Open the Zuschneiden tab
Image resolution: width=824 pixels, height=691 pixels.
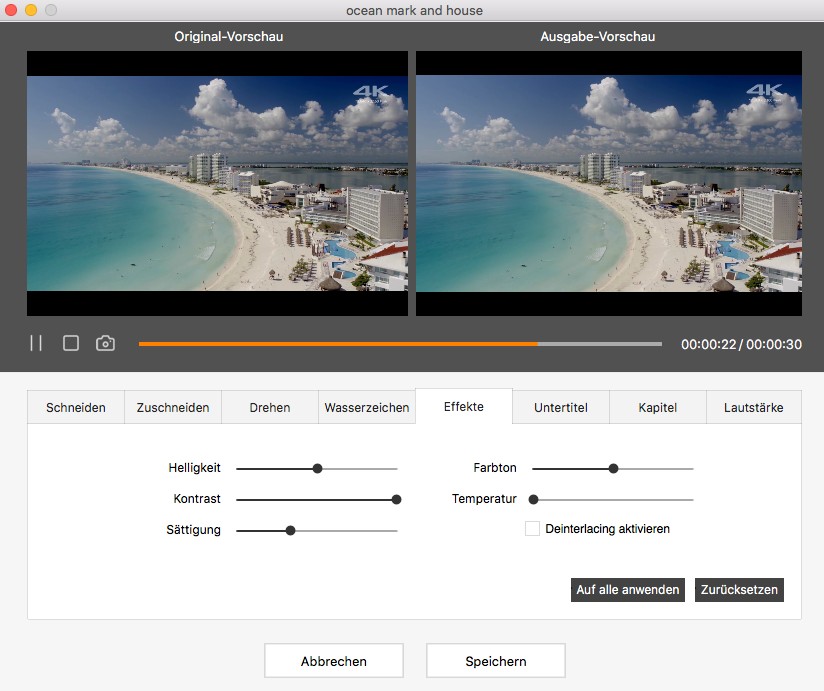173,407
